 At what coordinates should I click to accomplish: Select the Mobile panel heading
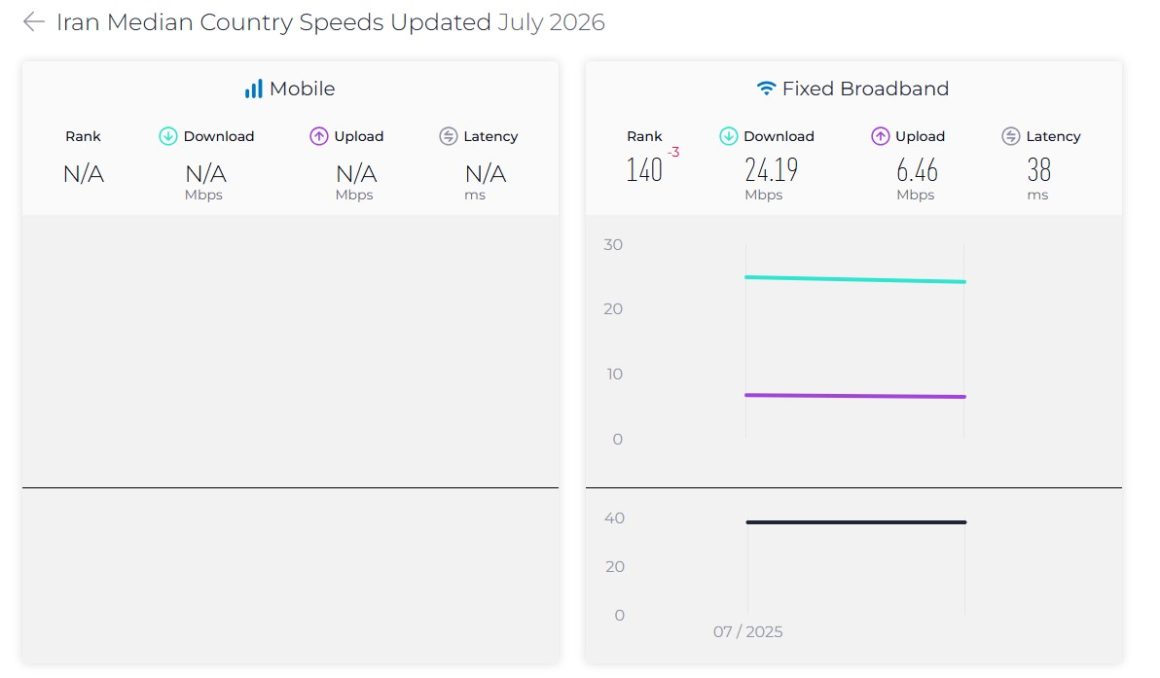302,89
